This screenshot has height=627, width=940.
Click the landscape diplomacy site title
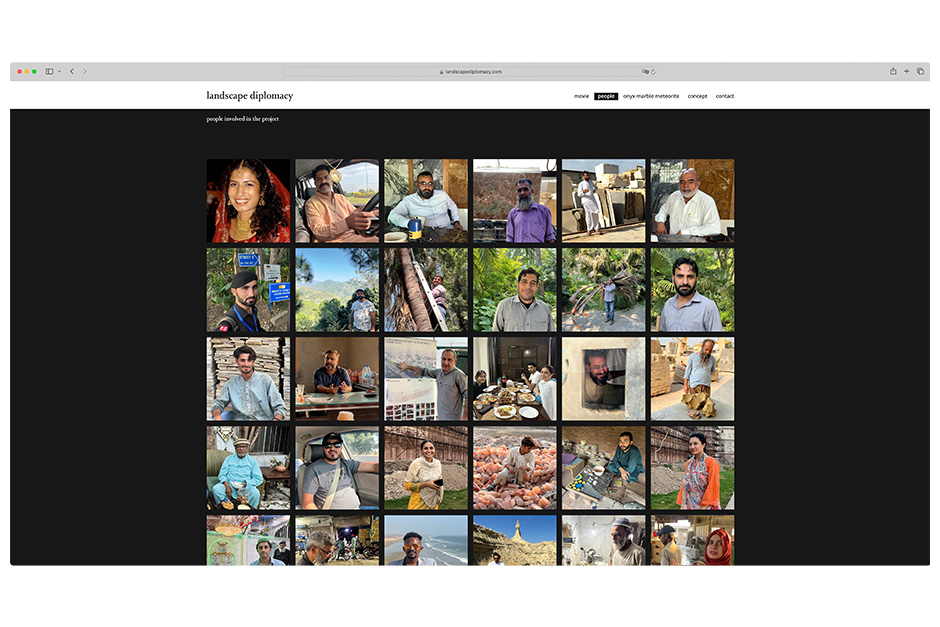click(249, 95)
